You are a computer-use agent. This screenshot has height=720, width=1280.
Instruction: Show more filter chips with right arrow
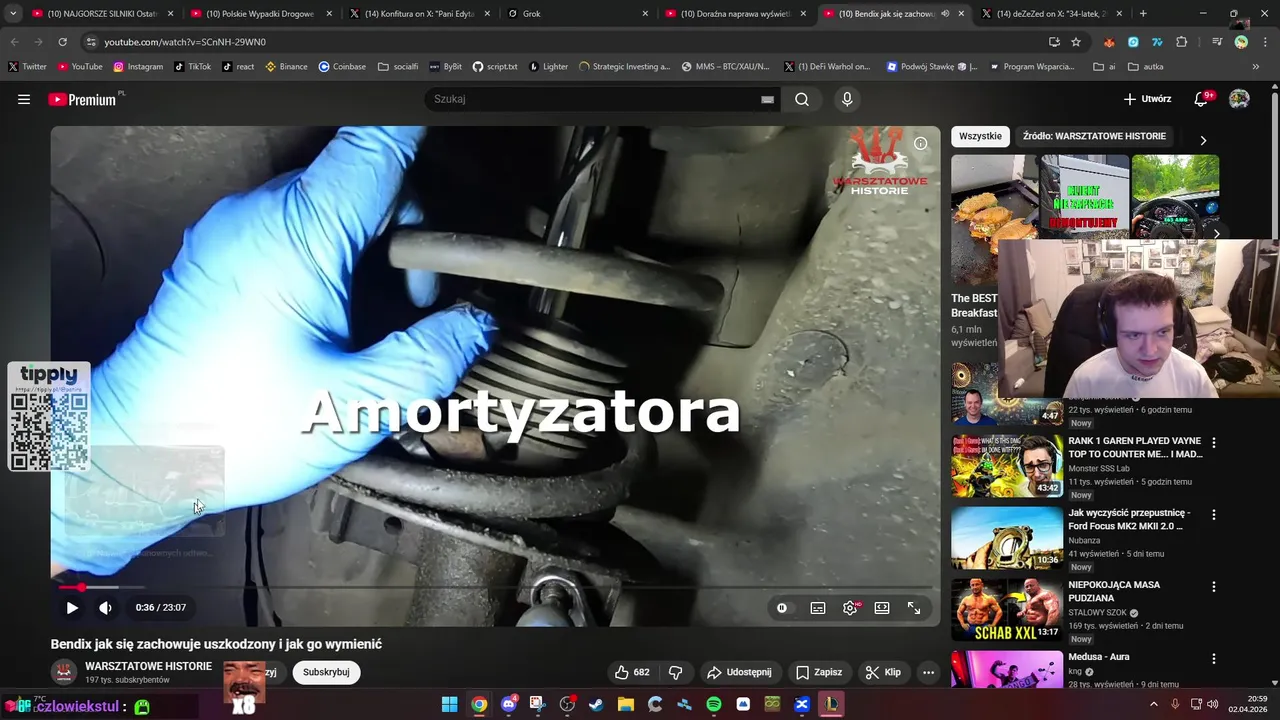click(x=1203, y=140)
